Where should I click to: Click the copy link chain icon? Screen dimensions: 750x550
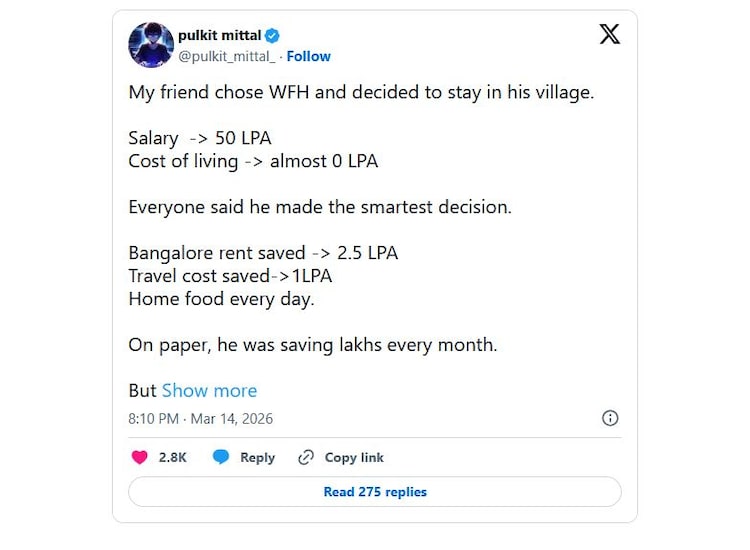(x=306, y=457)
